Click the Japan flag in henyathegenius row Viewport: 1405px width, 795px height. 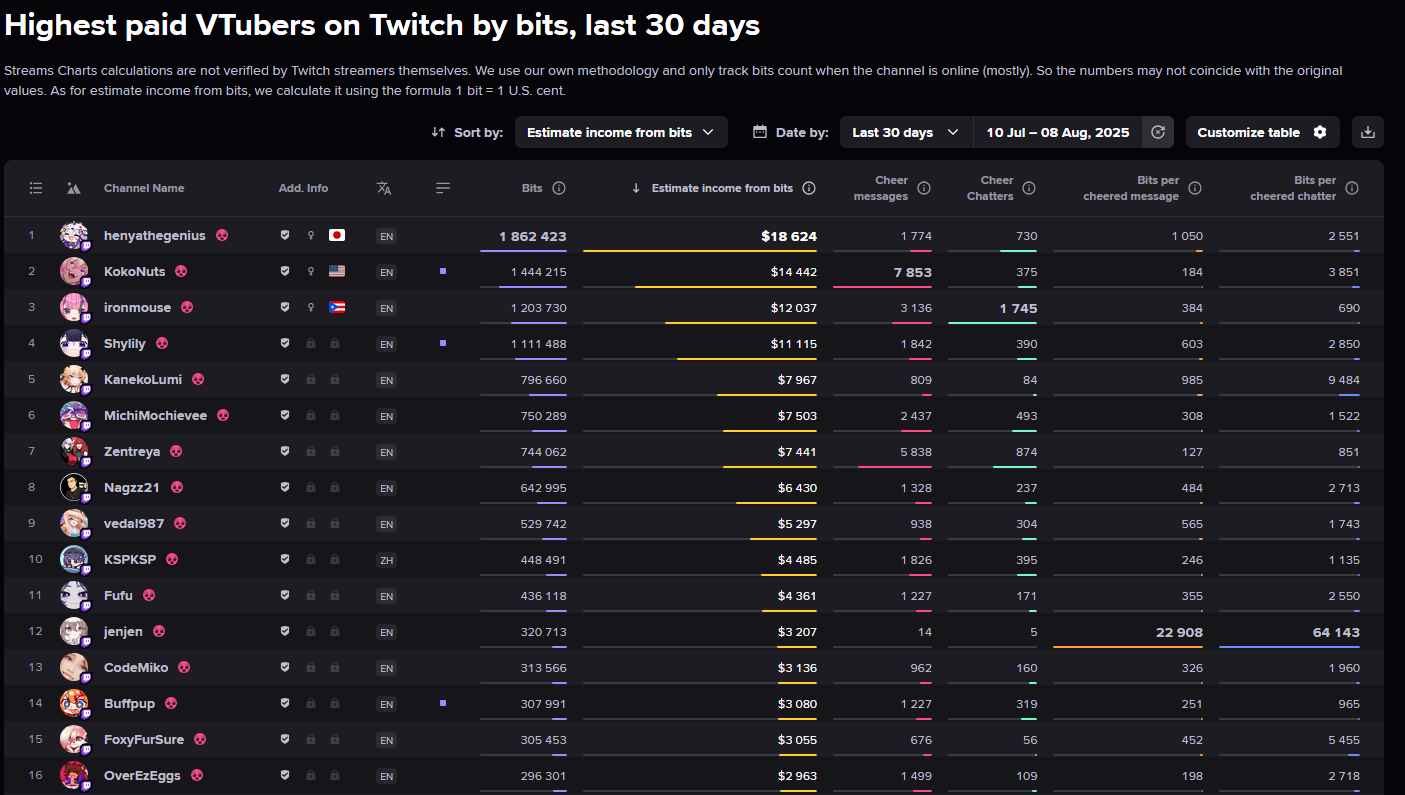click(x=337, y=236)
